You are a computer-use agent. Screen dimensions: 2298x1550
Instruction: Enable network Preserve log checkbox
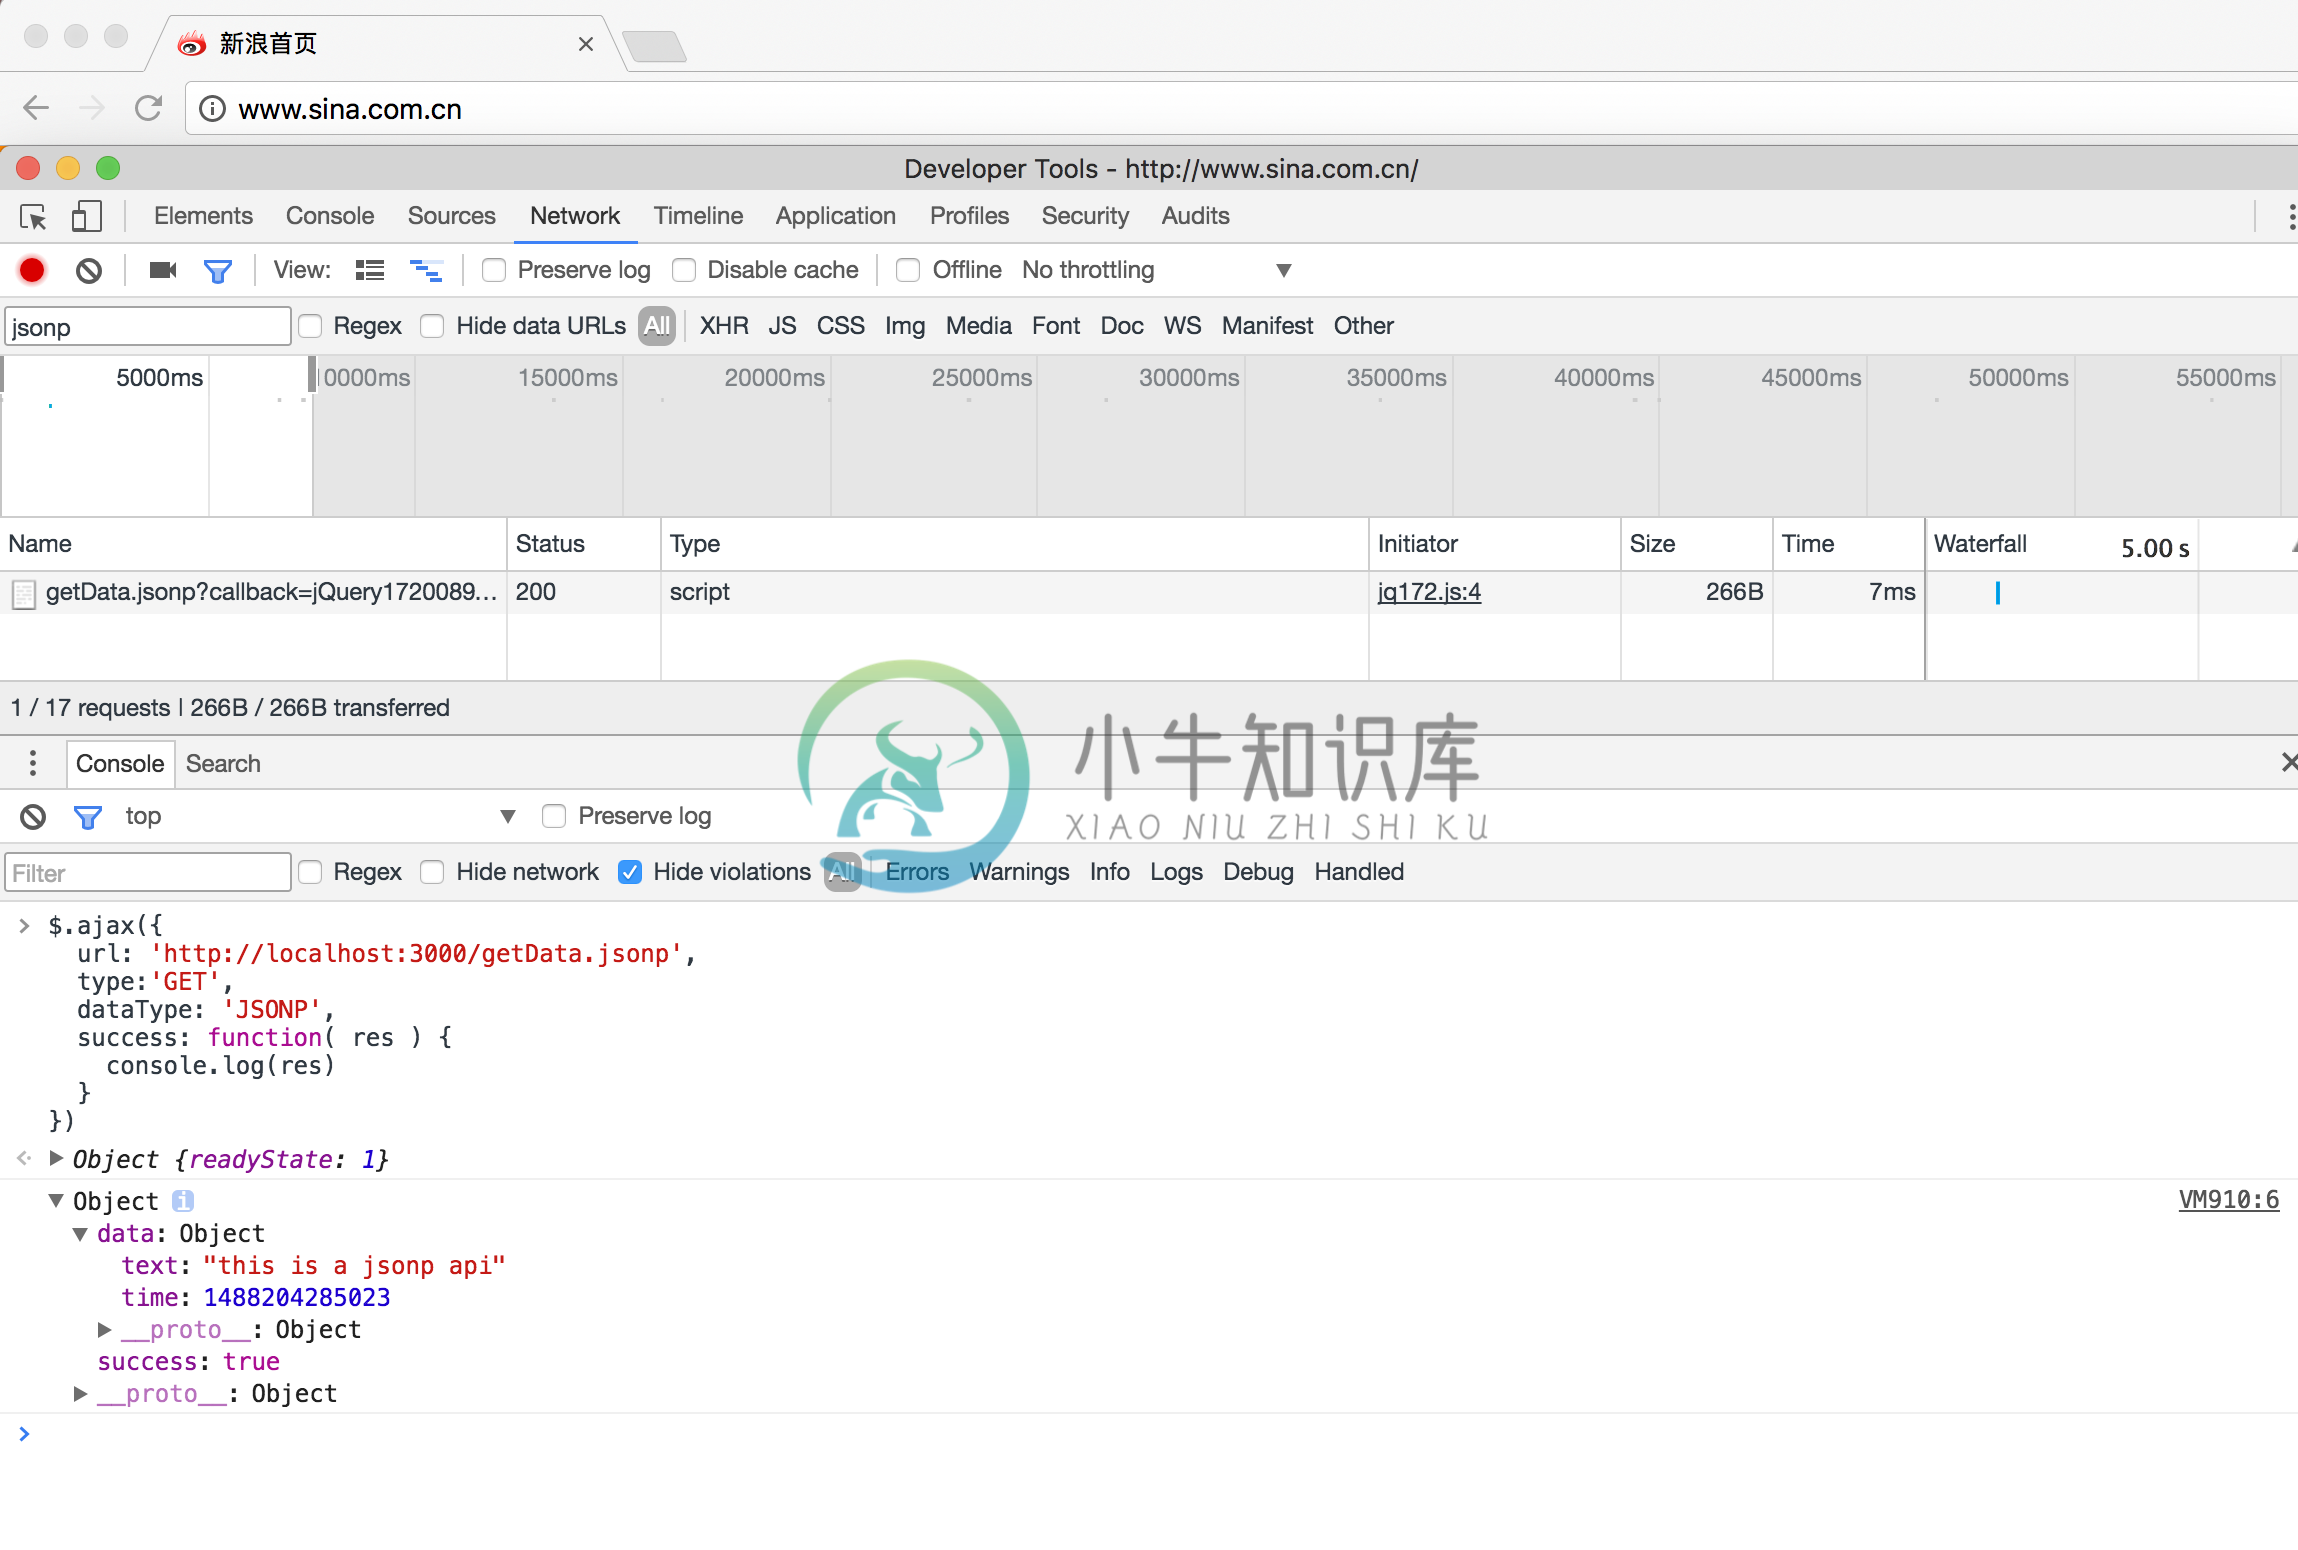click(494, 270)
